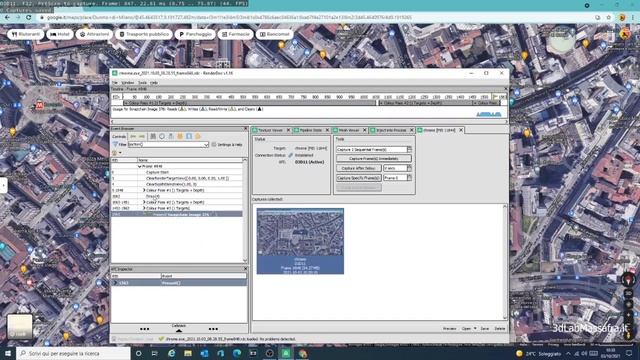Click the clock timing icon in Event Browser
640x360 pixels.
pyautogui.click(x=162, y=136)
